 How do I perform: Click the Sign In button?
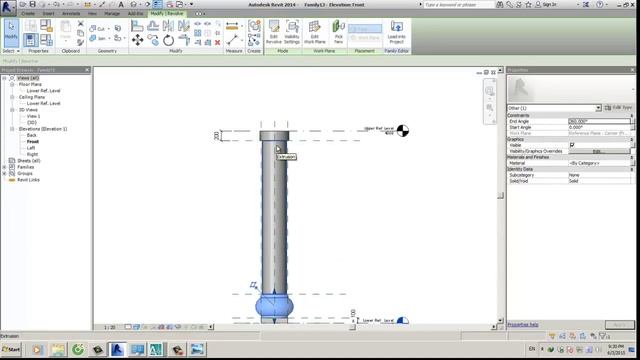coord(546,4)
